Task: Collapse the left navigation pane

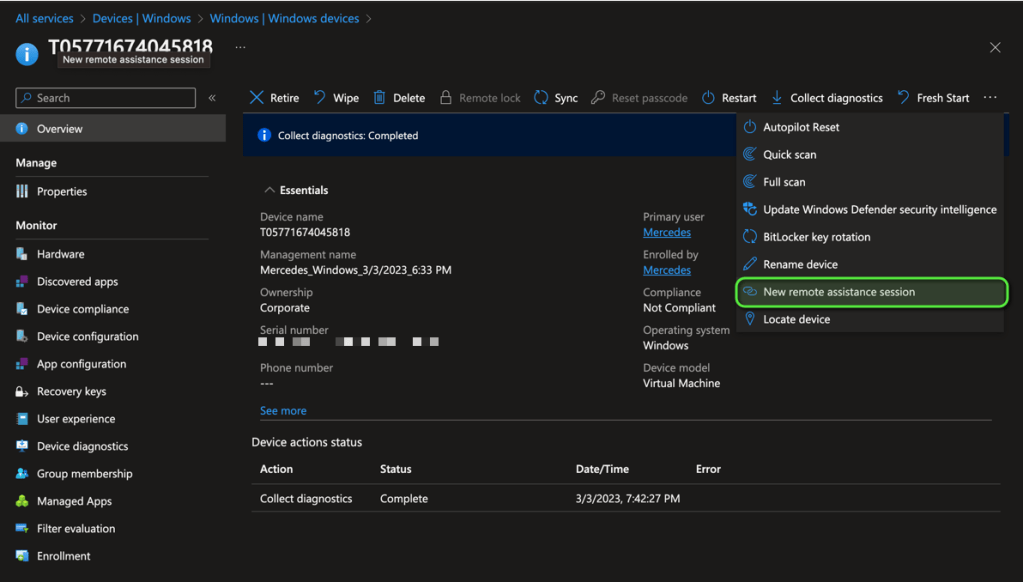Action: 212,98
